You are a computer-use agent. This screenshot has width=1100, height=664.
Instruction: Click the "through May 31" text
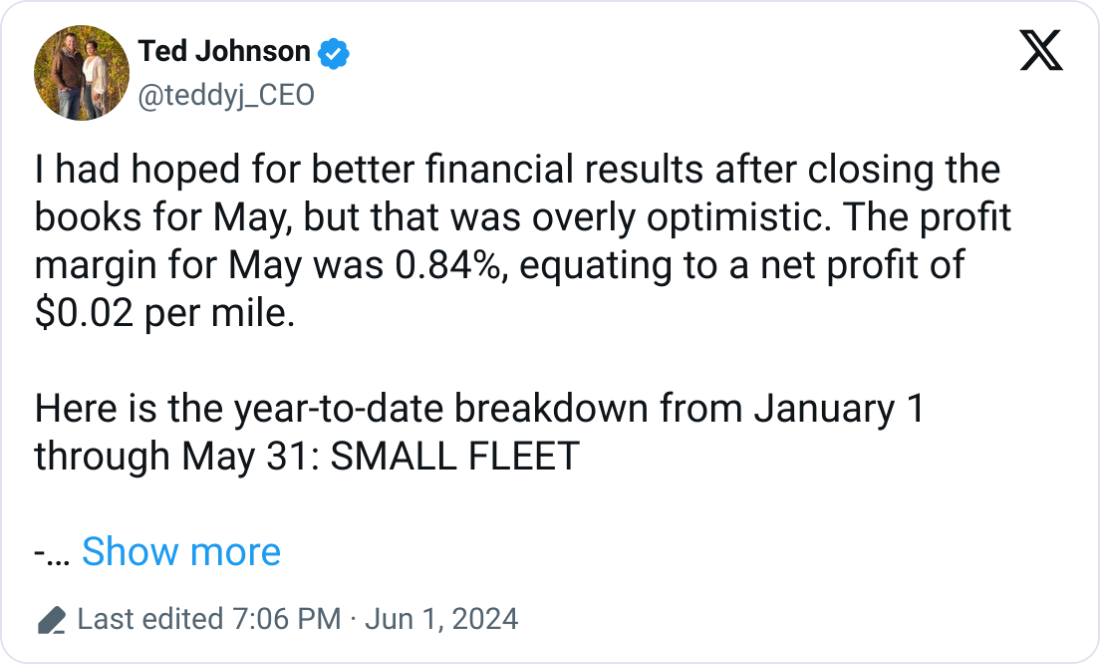point(174,456)
